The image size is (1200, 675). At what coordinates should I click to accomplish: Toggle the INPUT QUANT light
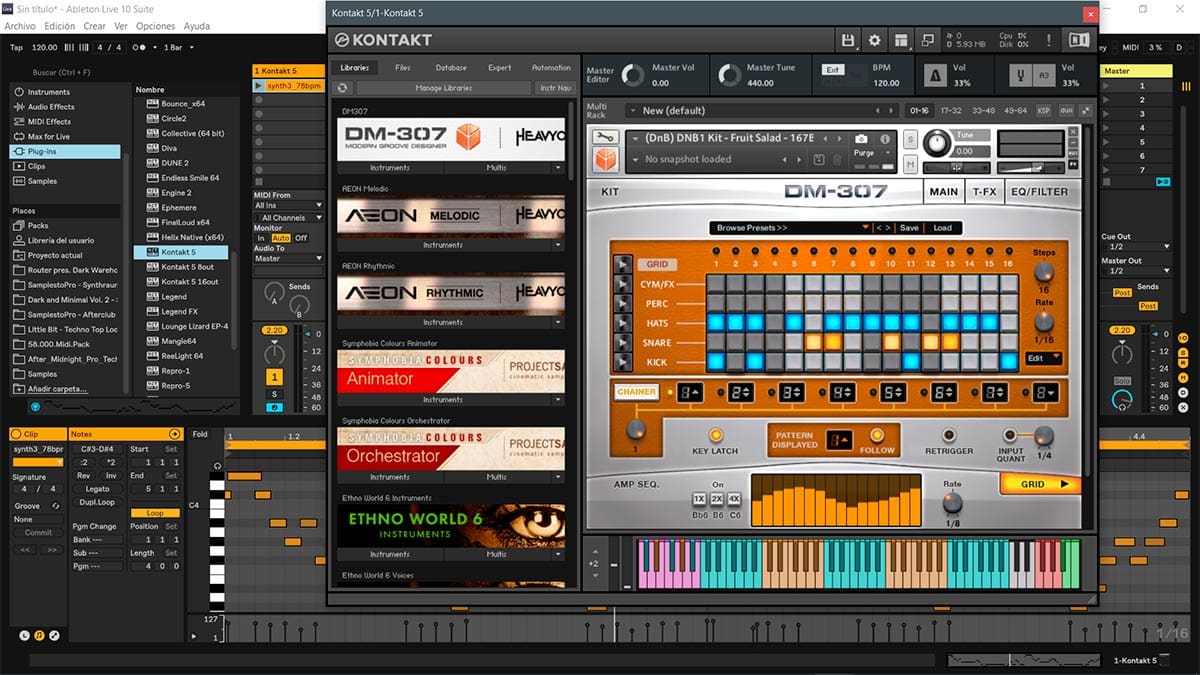pos(1010,435)
